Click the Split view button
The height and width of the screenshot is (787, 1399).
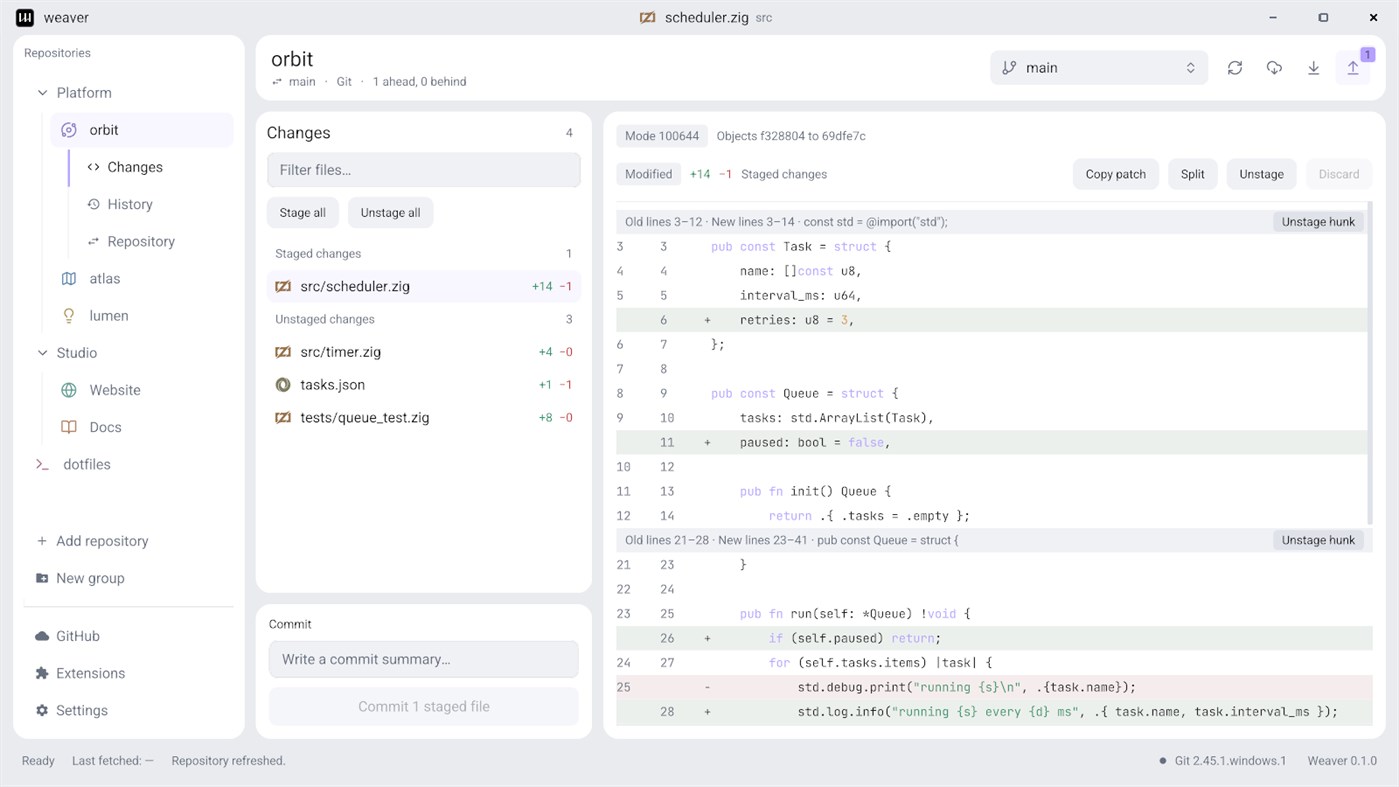point(1193,174)
